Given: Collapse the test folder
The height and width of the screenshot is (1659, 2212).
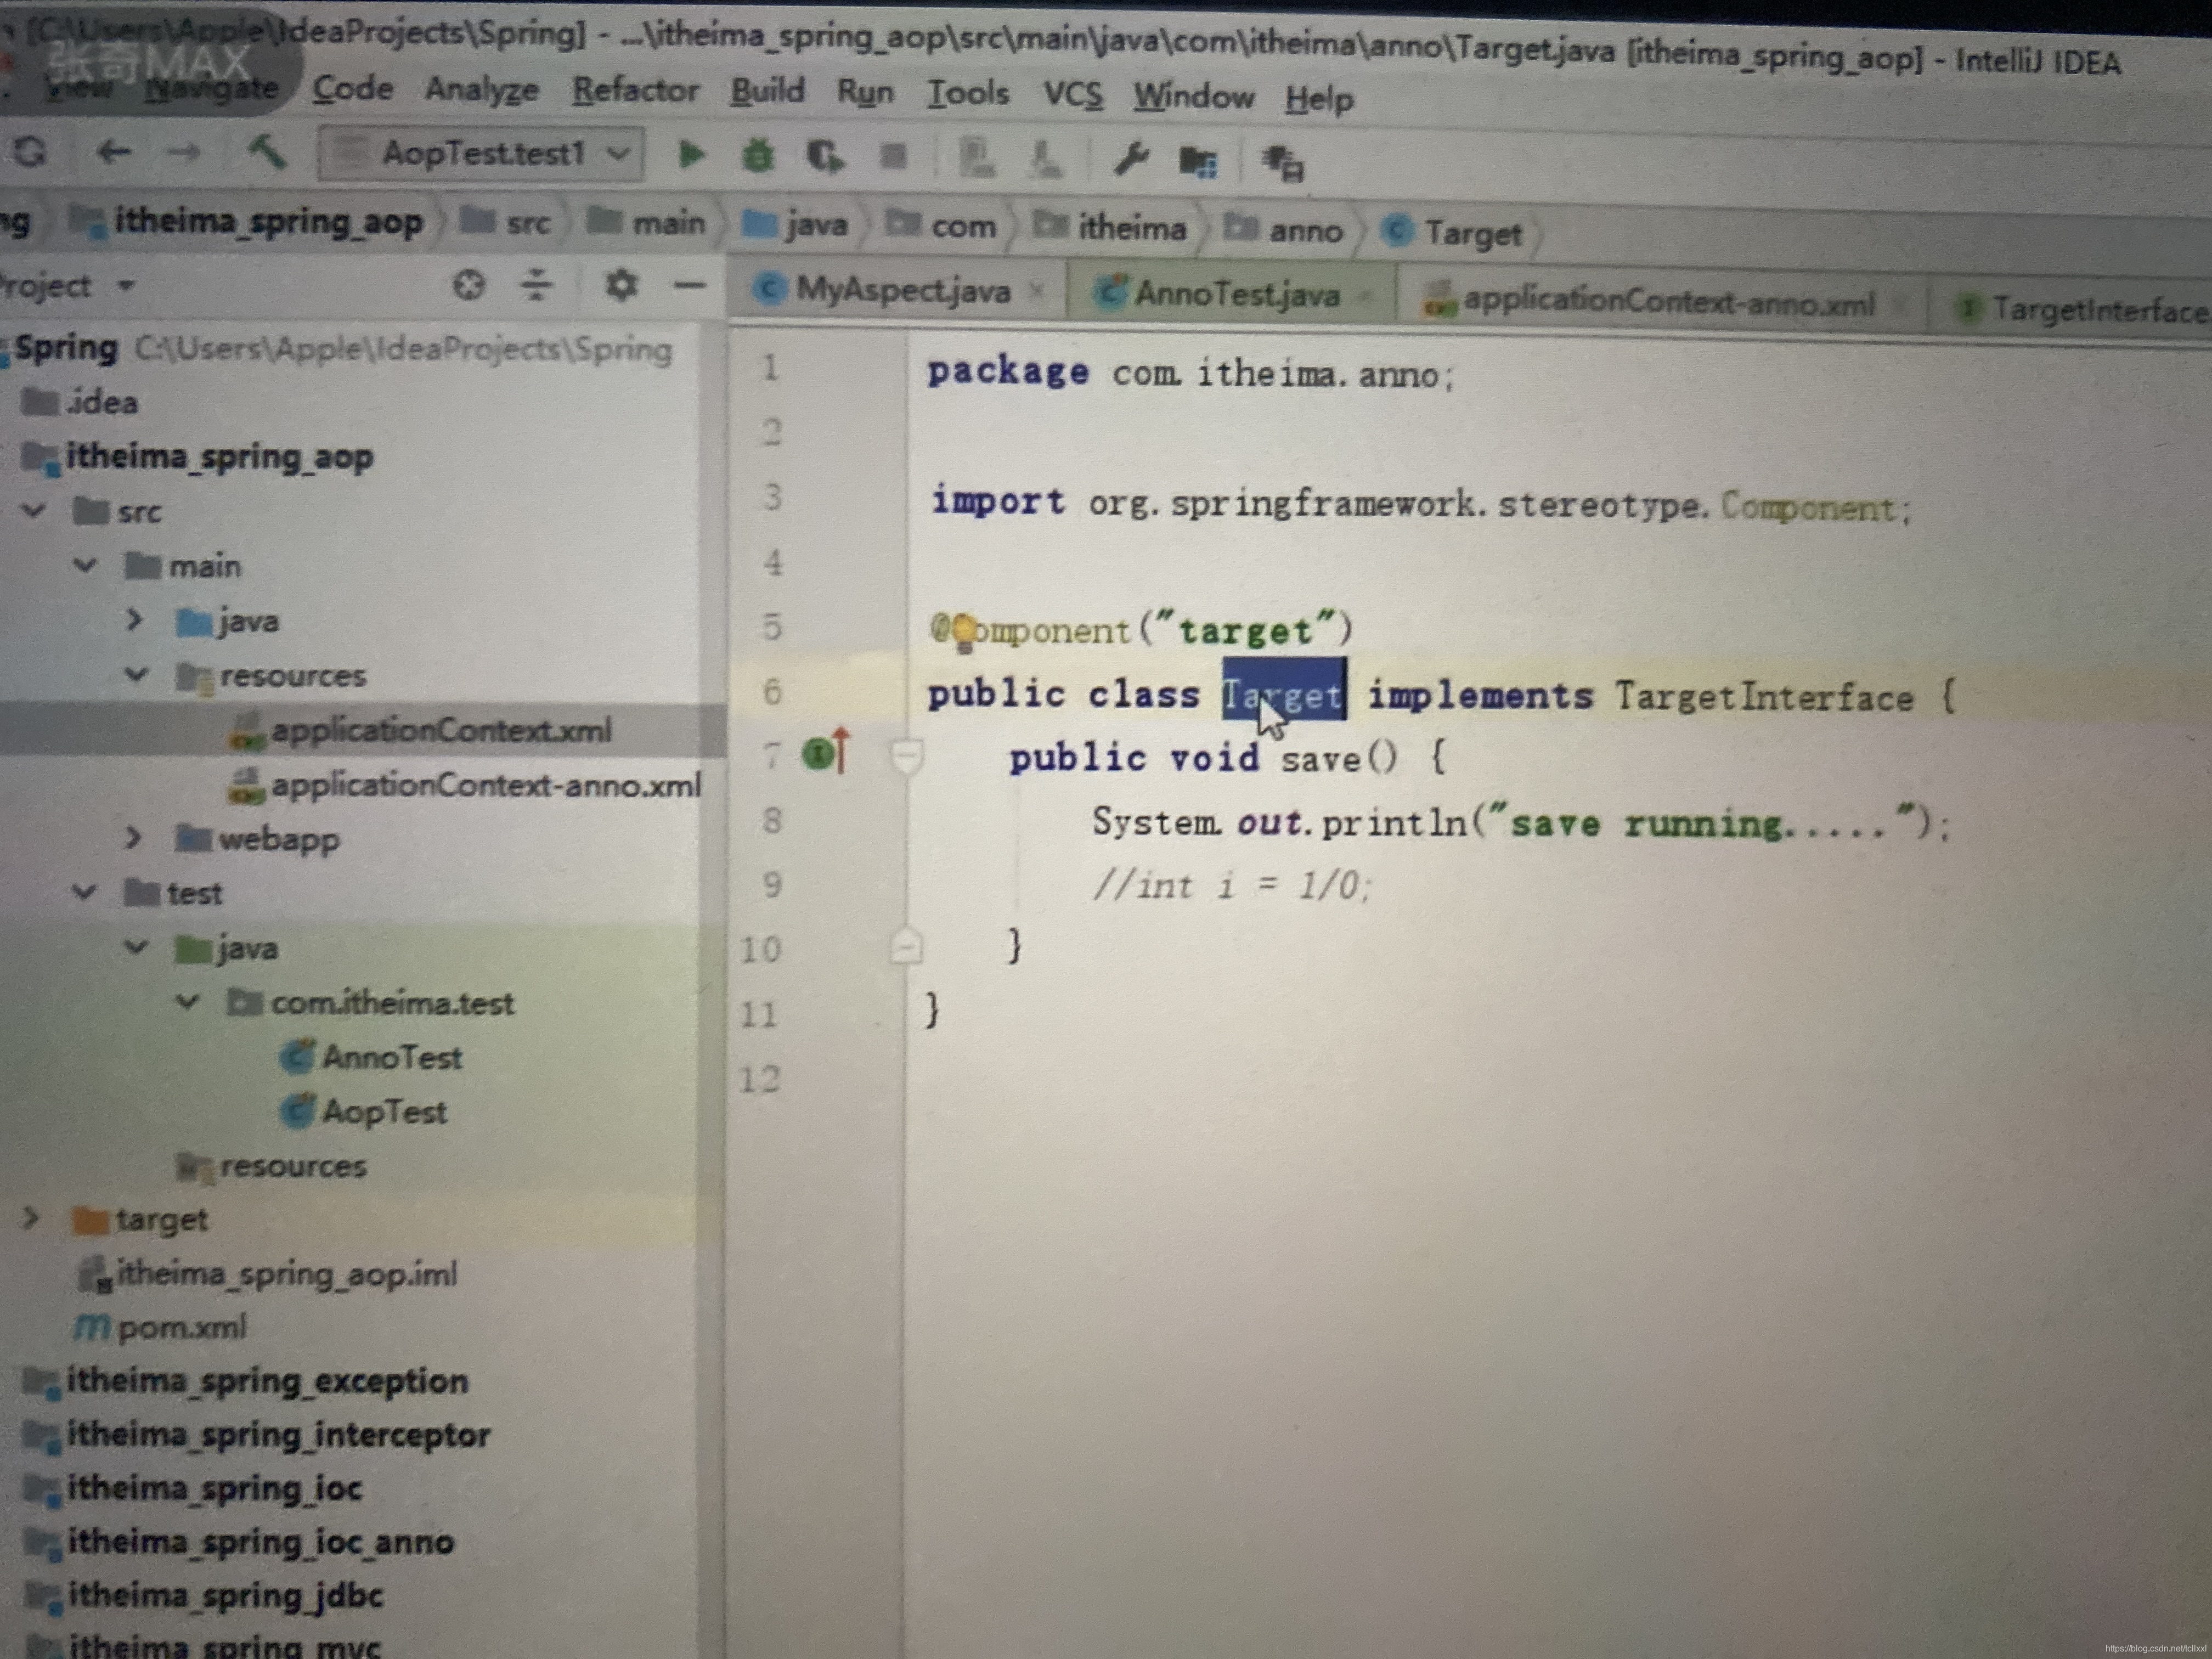Looking at the screenshot, I should tap(85, 891).
